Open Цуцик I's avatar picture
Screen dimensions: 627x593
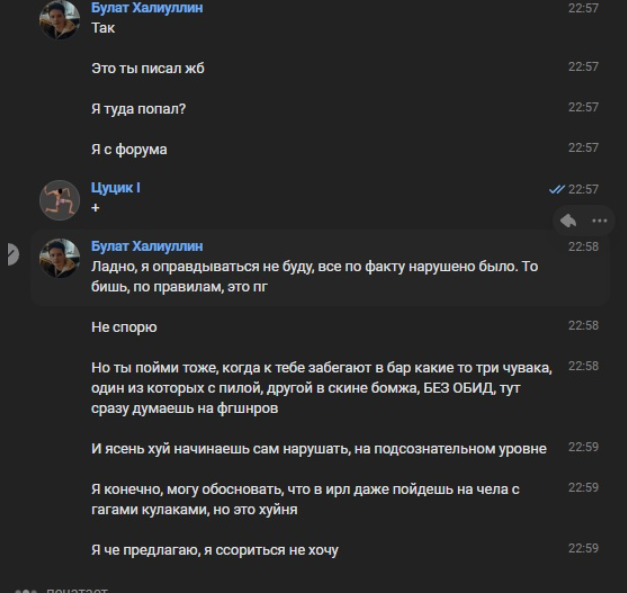point(59,199)
